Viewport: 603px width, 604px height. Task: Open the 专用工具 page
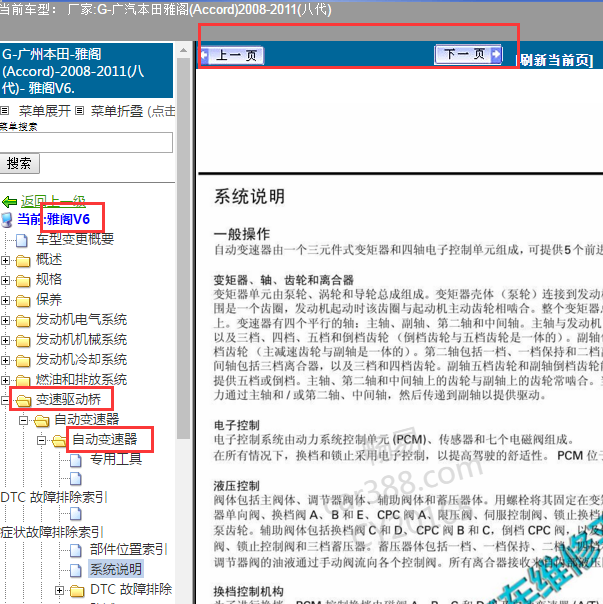point(116,459)
